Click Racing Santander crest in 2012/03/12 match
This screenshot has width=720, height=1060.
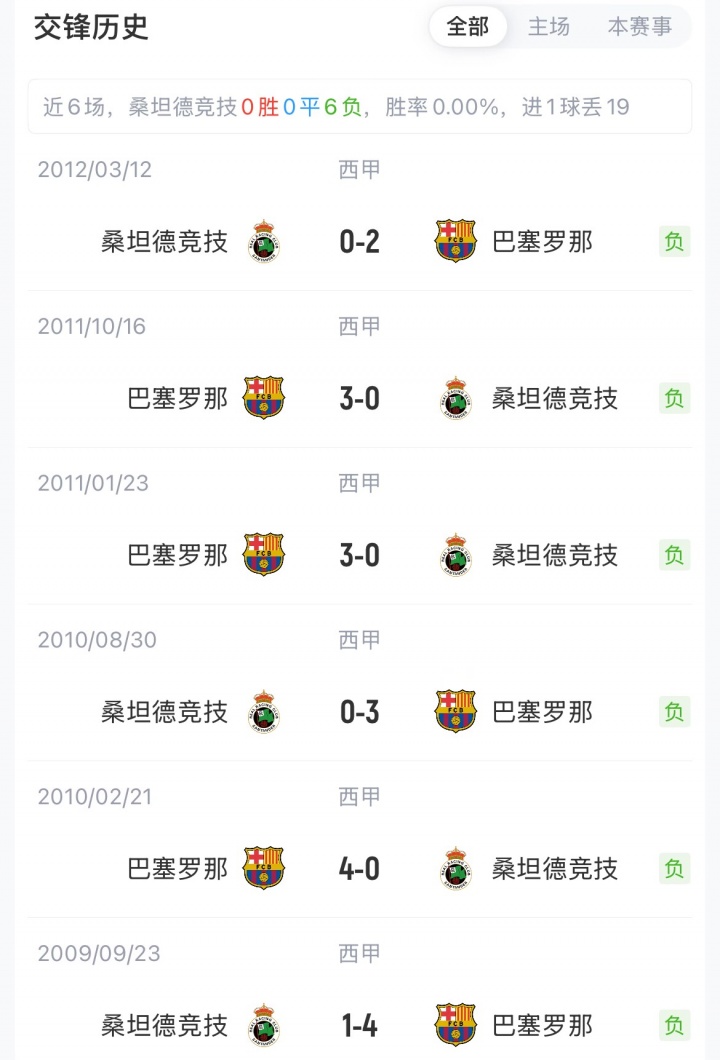[x=264, y=241]
